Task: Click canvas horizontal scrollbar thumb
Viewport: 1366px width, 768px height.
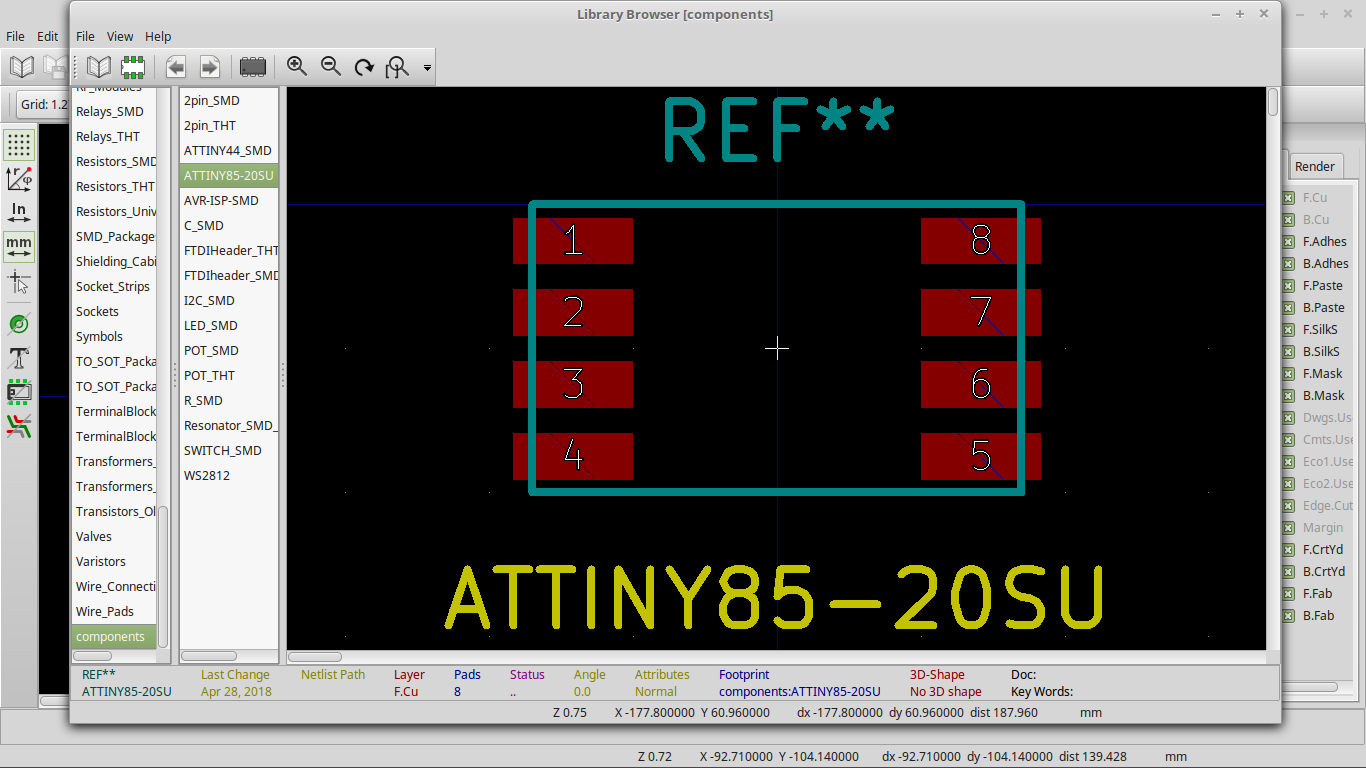Action: tap(314, 657)
